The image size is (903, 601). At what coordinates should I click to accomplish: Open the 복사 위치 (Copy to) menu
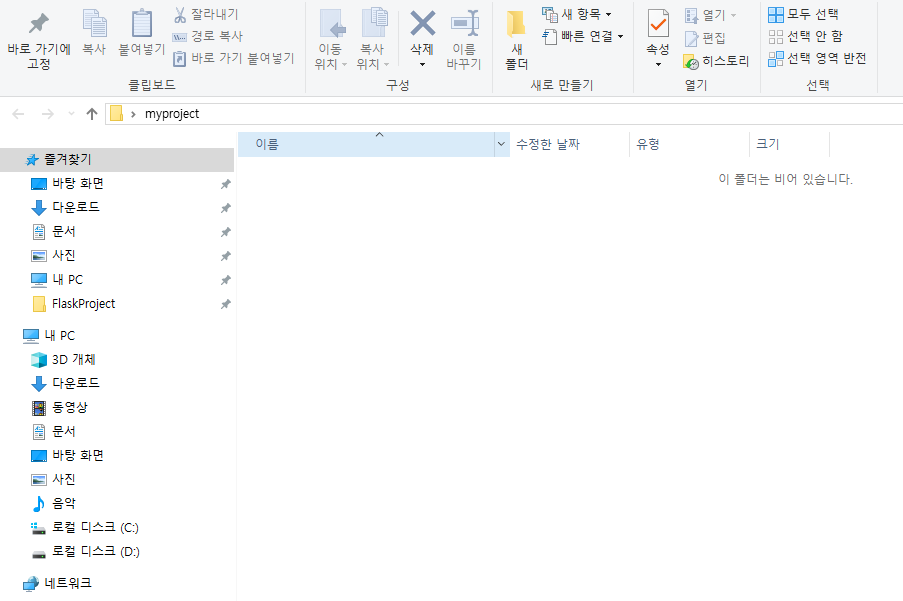click(x=373, y=39)
